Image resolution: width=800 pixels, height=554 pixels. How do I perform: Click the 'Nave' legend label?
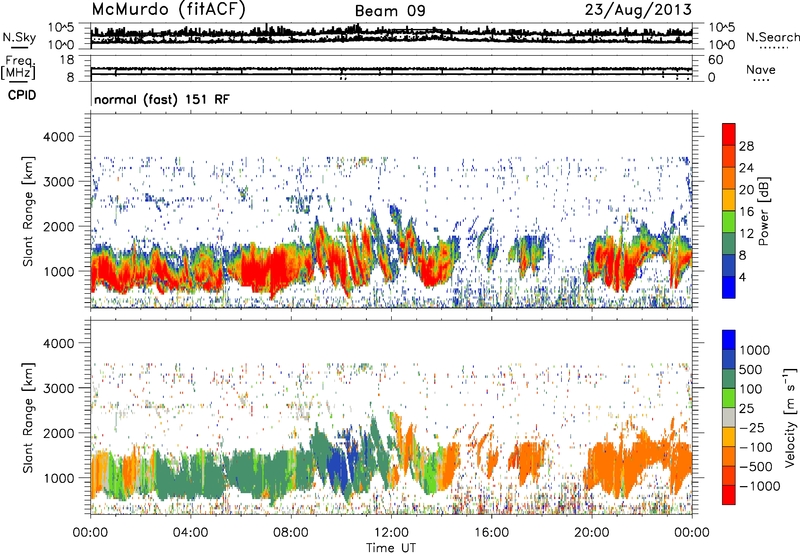761,69
